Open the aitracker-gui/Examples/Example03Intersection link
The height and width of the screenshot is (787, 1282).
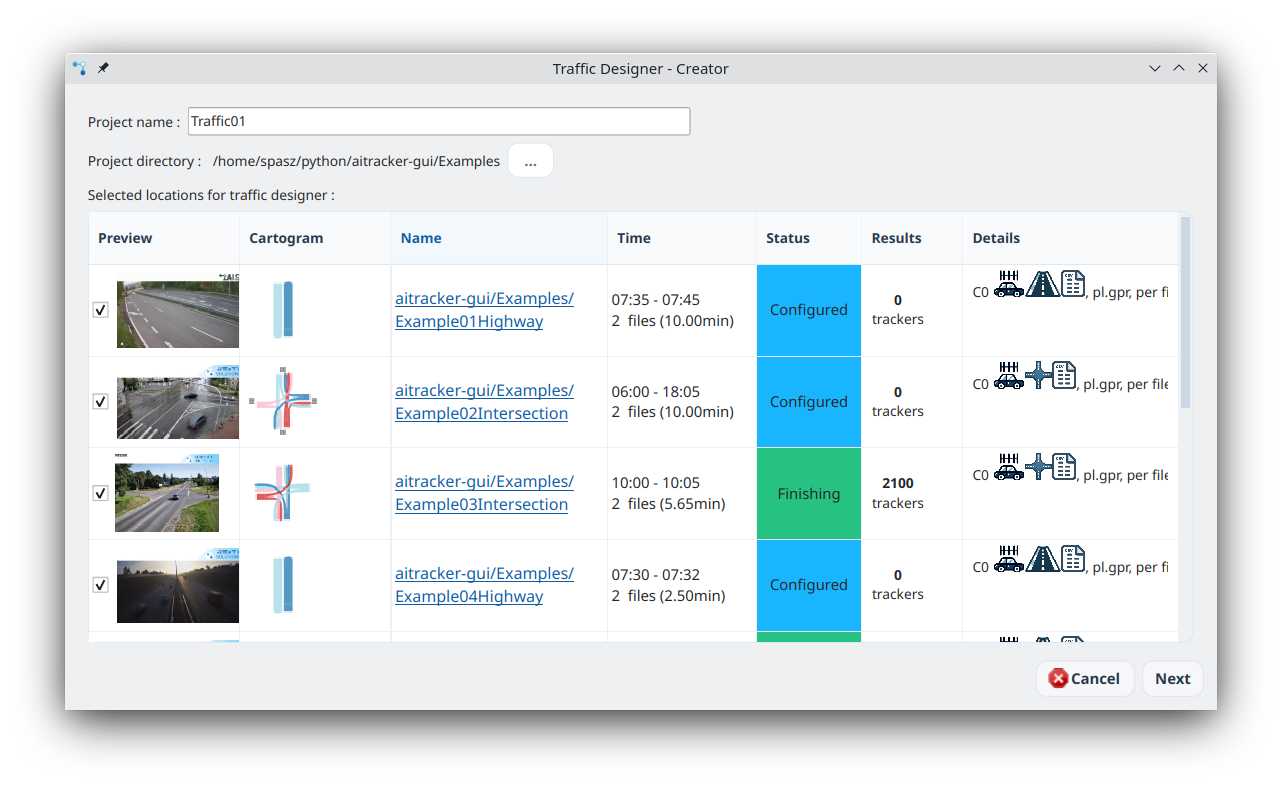[x=484, y=493]
